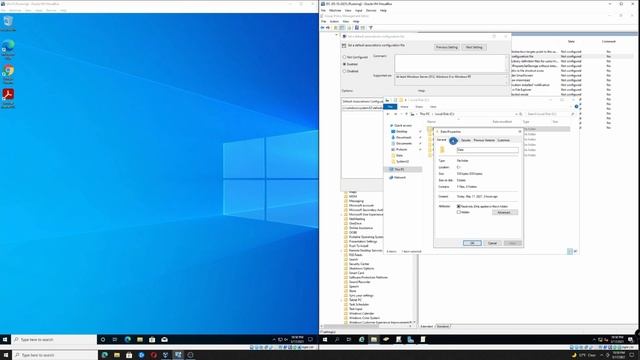Open Start menu in the right VM taskbar
The image size is (640, 360).
325,340
